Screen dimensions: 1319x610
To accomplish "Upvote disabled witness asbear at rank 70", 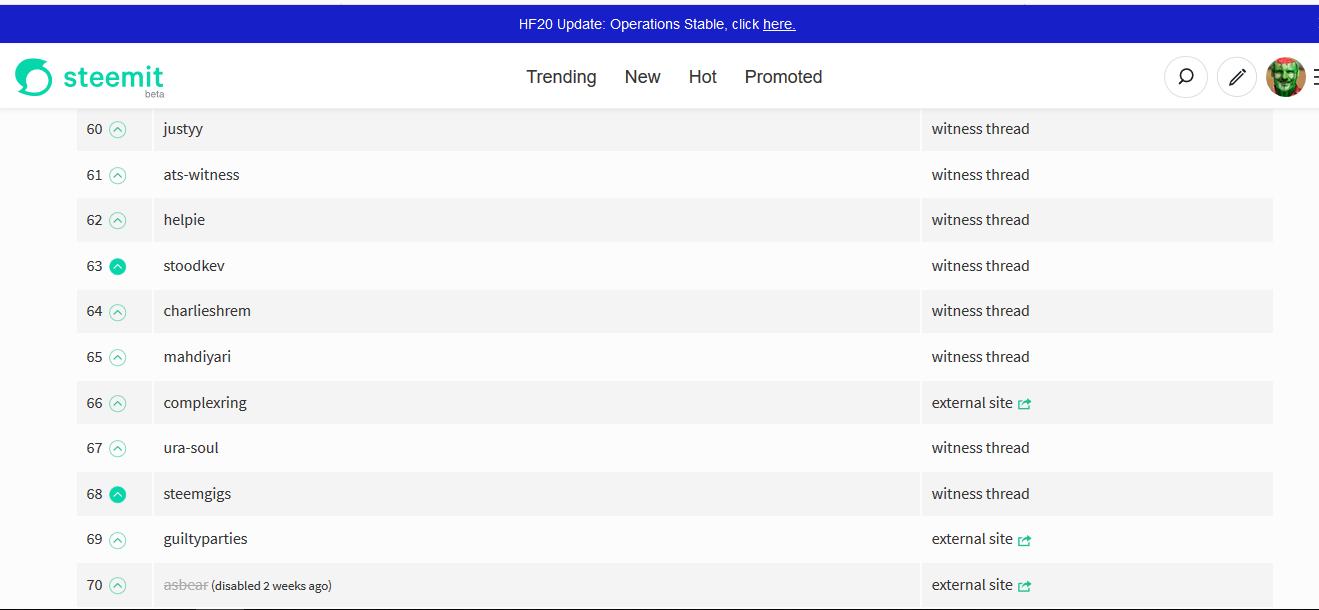I will (x=118, y=585).
